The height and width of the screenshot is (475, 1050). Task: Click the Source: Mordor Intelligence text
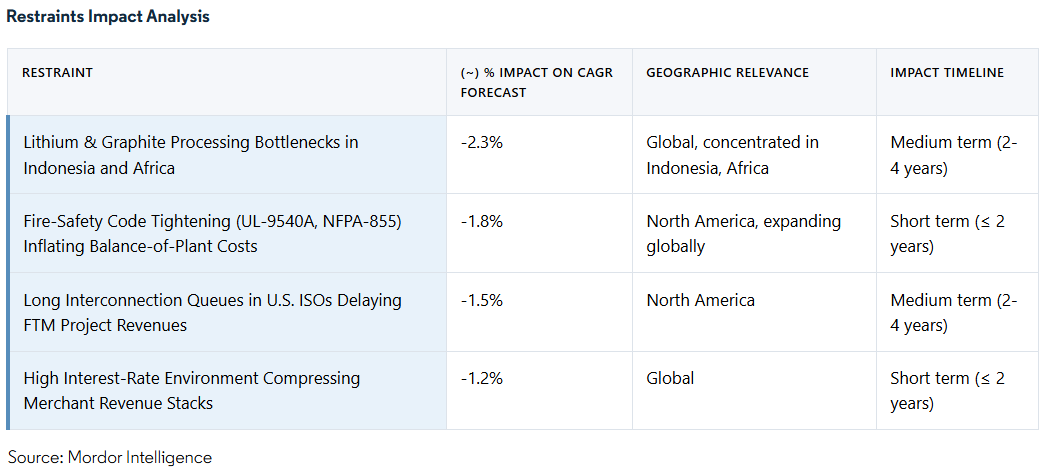coord(110,457)
